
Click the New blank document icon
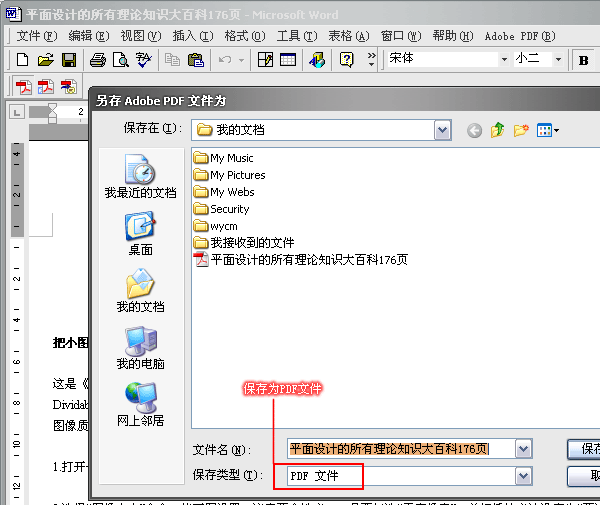pyautogui.click(x=23, y=60)
